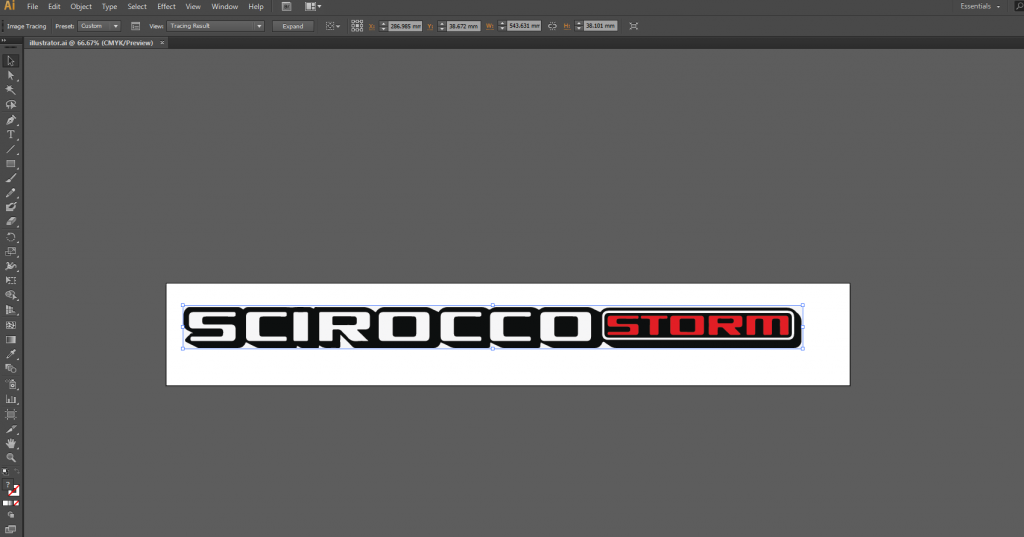This screenshot has height=537, width=1024.
Task: Pick the Magic Wand tool
Action: tap(11, 89)
